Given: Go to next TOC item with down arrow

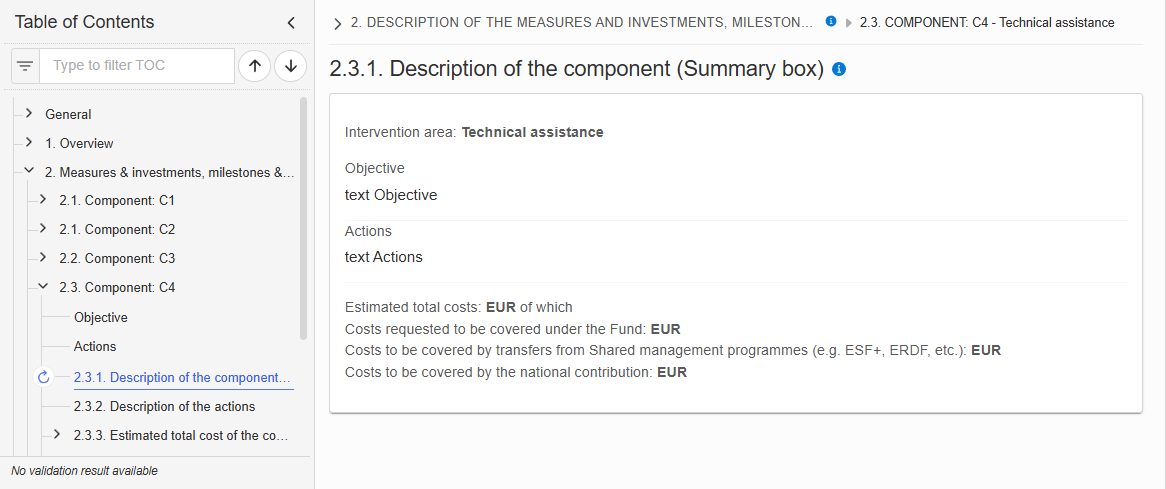Looking at the screenshot, I should click(291, 66).
